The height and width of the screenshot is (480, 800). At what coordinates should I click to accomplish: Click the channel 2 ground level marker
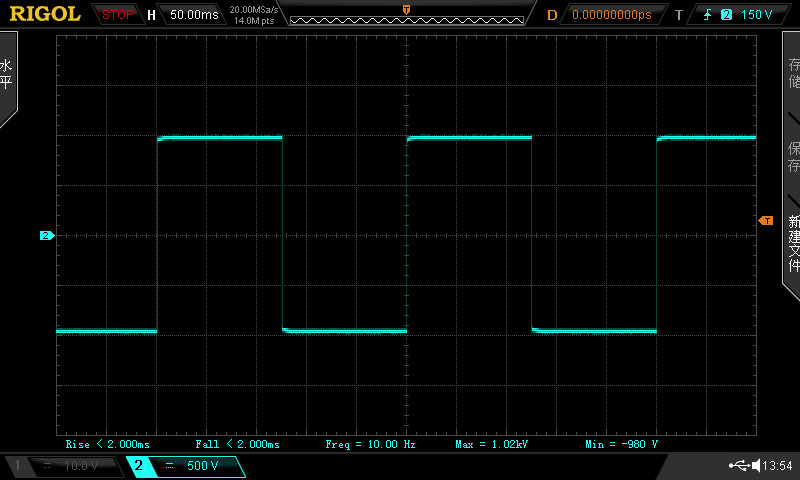pyautogui.click(x=46, y=236)
